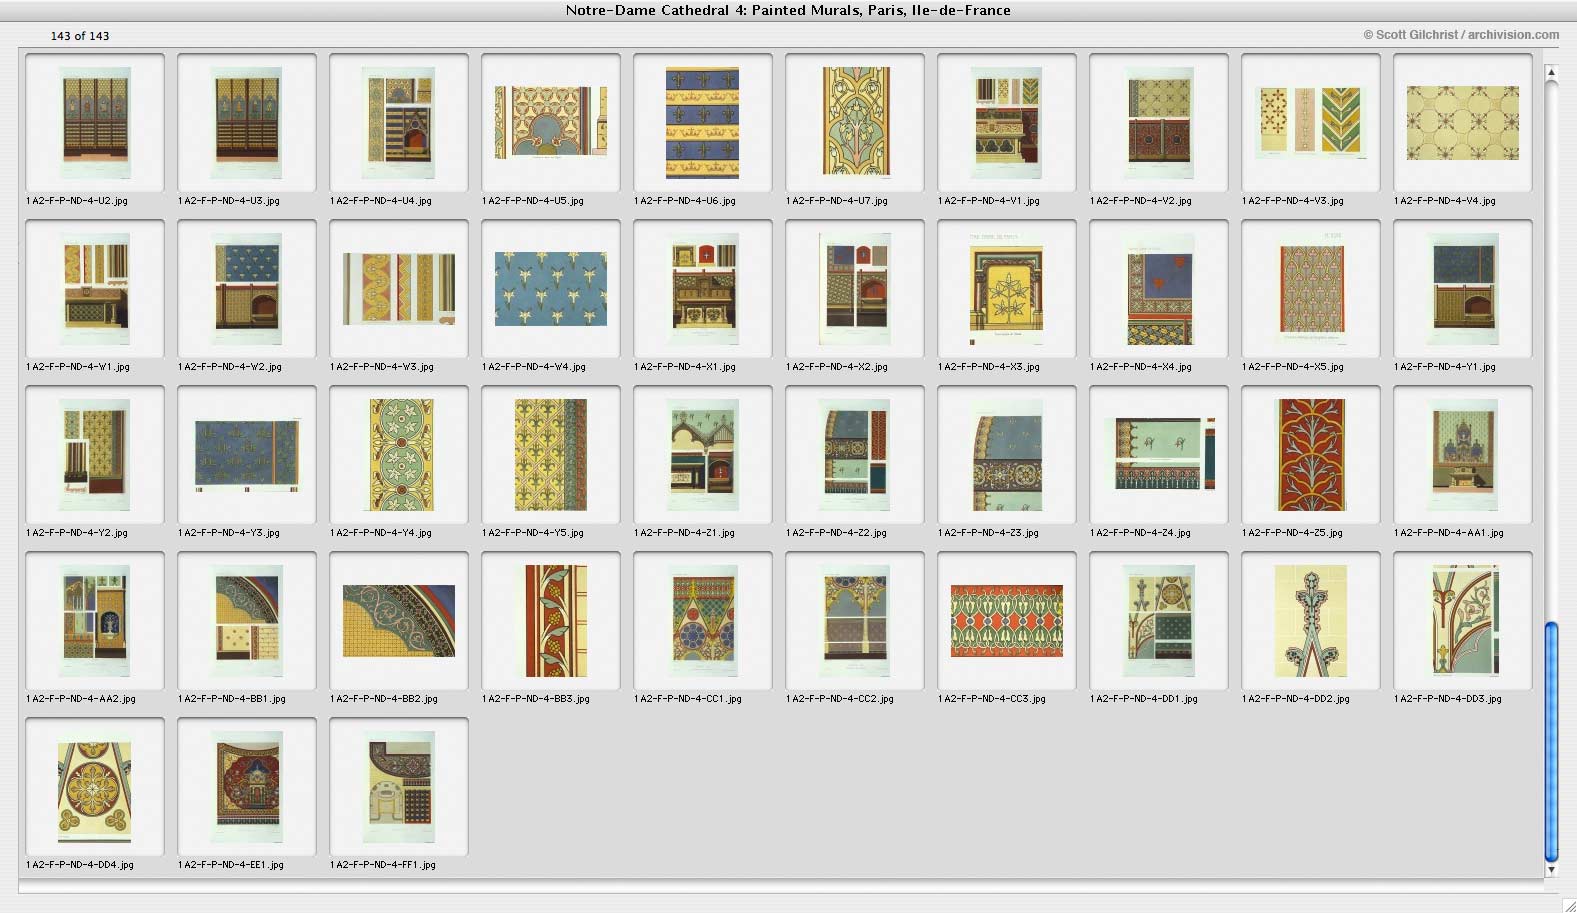The height and width of the screenshot is (913, 1577).
Task: Click the scrollbar up arrow
Action: [x=1552, y=72]
